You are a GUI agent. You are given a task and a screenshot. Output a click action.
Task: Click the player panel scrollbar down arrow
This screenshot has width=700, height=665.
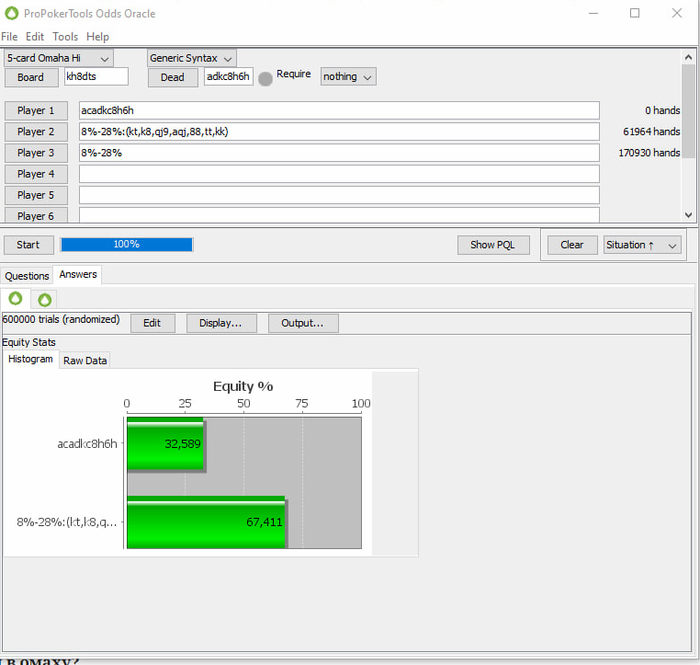click(x=688, y=215)
